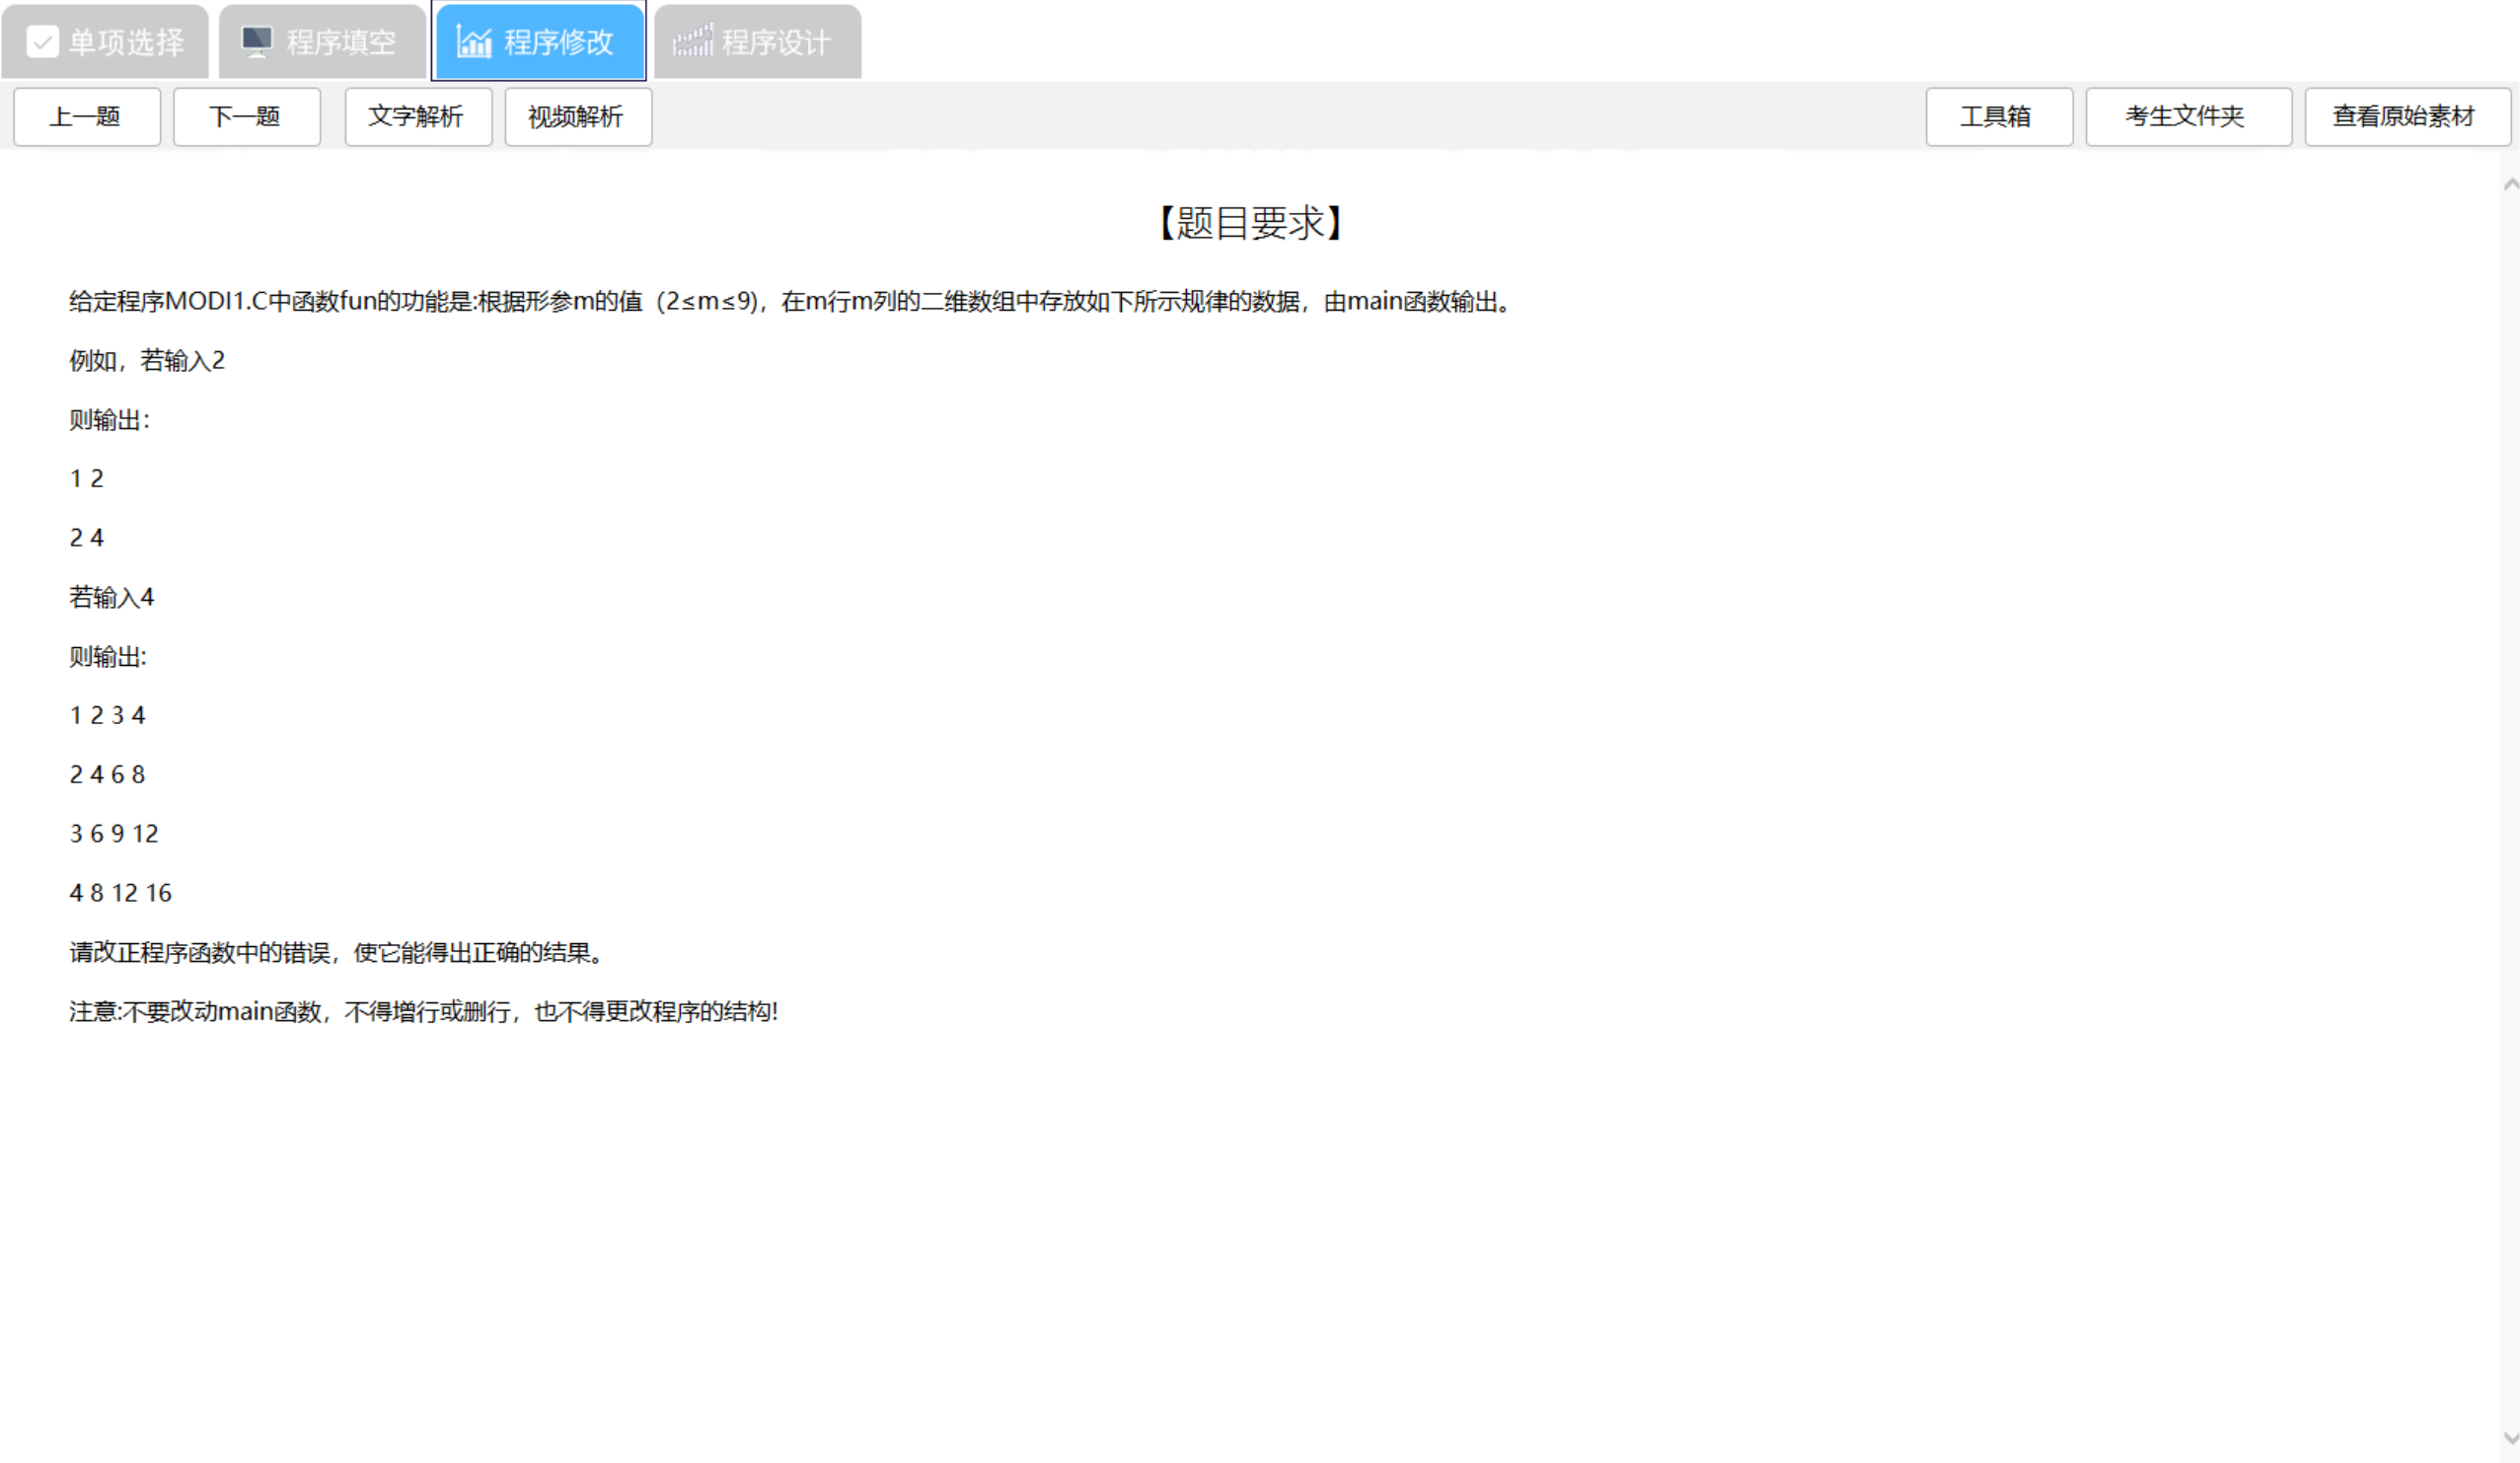Click output row '2 4'

[86, 537]
